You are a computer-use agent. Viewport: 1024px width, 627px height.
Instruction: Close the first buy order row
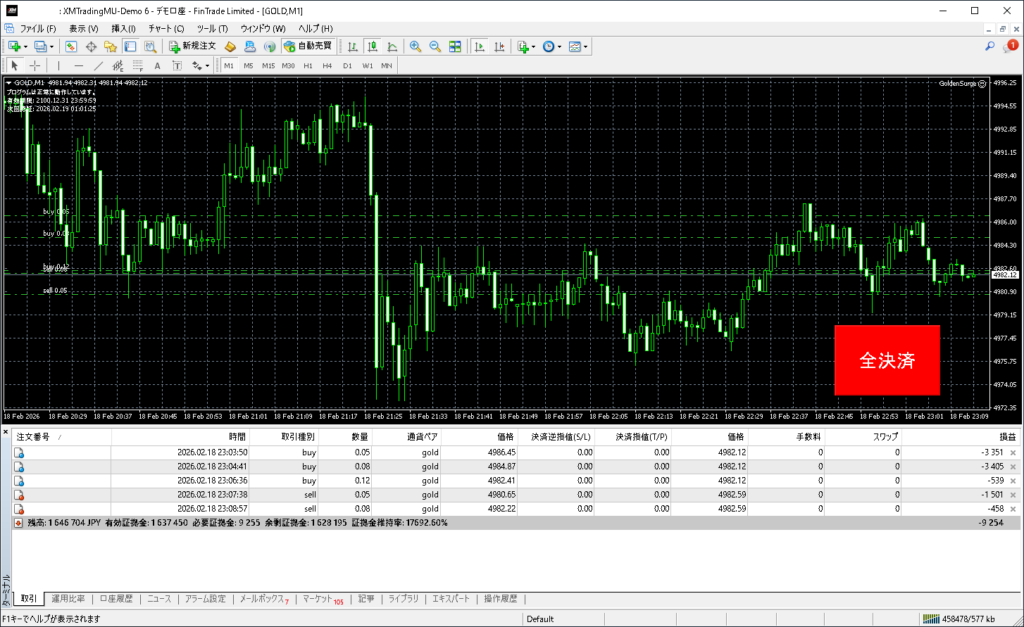pyautogui.click(x=1013, y=453)
